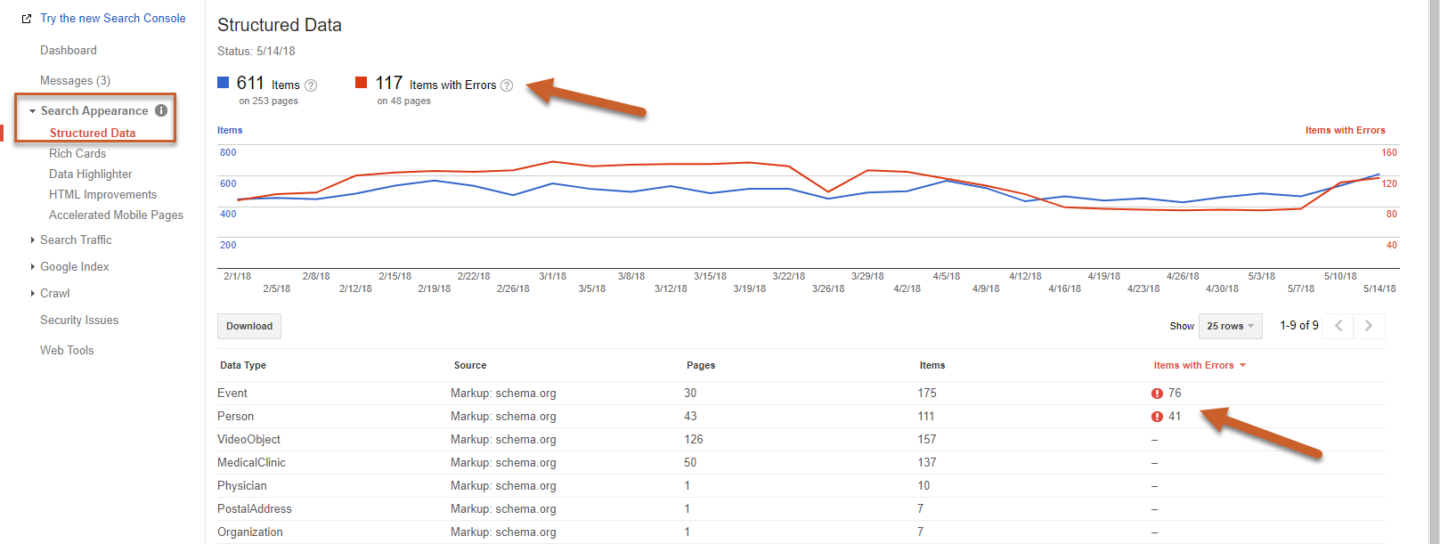Click the red error icon in Person row

(1157, 417)
